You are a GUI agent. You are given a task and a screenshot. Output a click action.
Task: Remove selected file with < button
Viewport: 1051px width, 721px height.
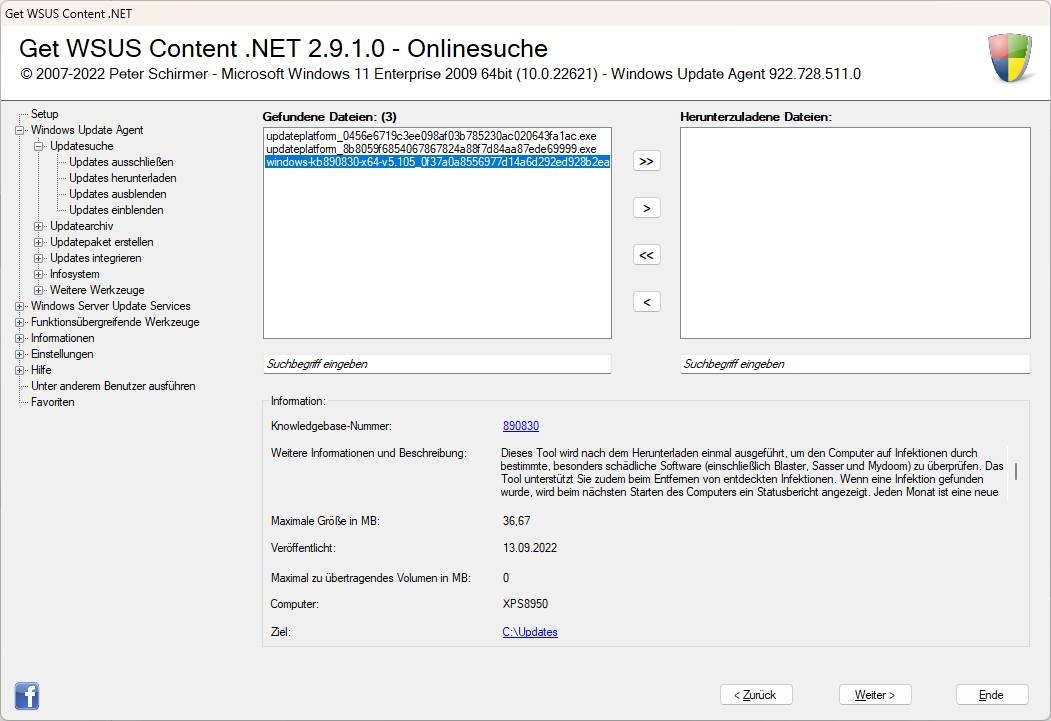pos(646,302)
